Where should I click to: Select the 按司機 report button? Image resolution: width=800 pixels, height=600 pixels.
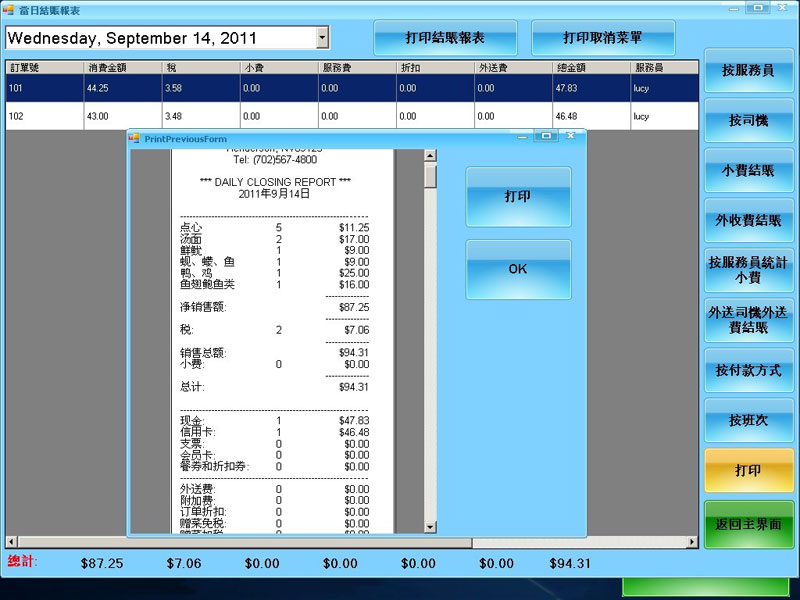(748, 121)
